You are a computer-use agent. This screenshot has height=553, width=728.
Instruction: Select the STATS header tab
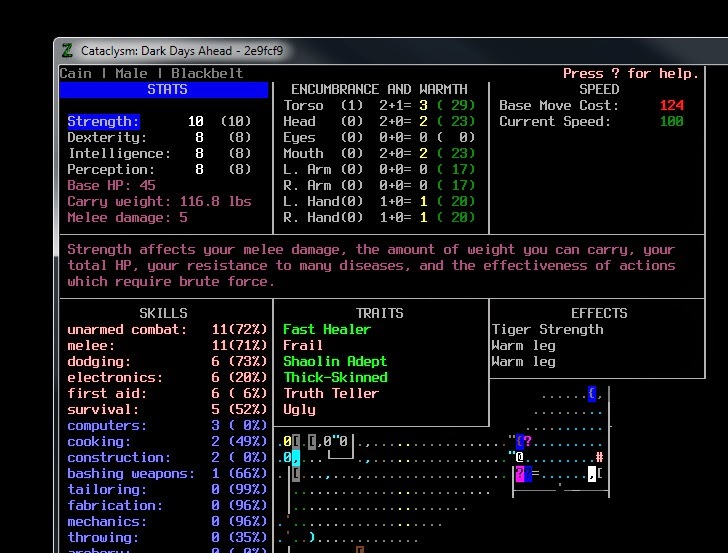click(x=164, y=90)
